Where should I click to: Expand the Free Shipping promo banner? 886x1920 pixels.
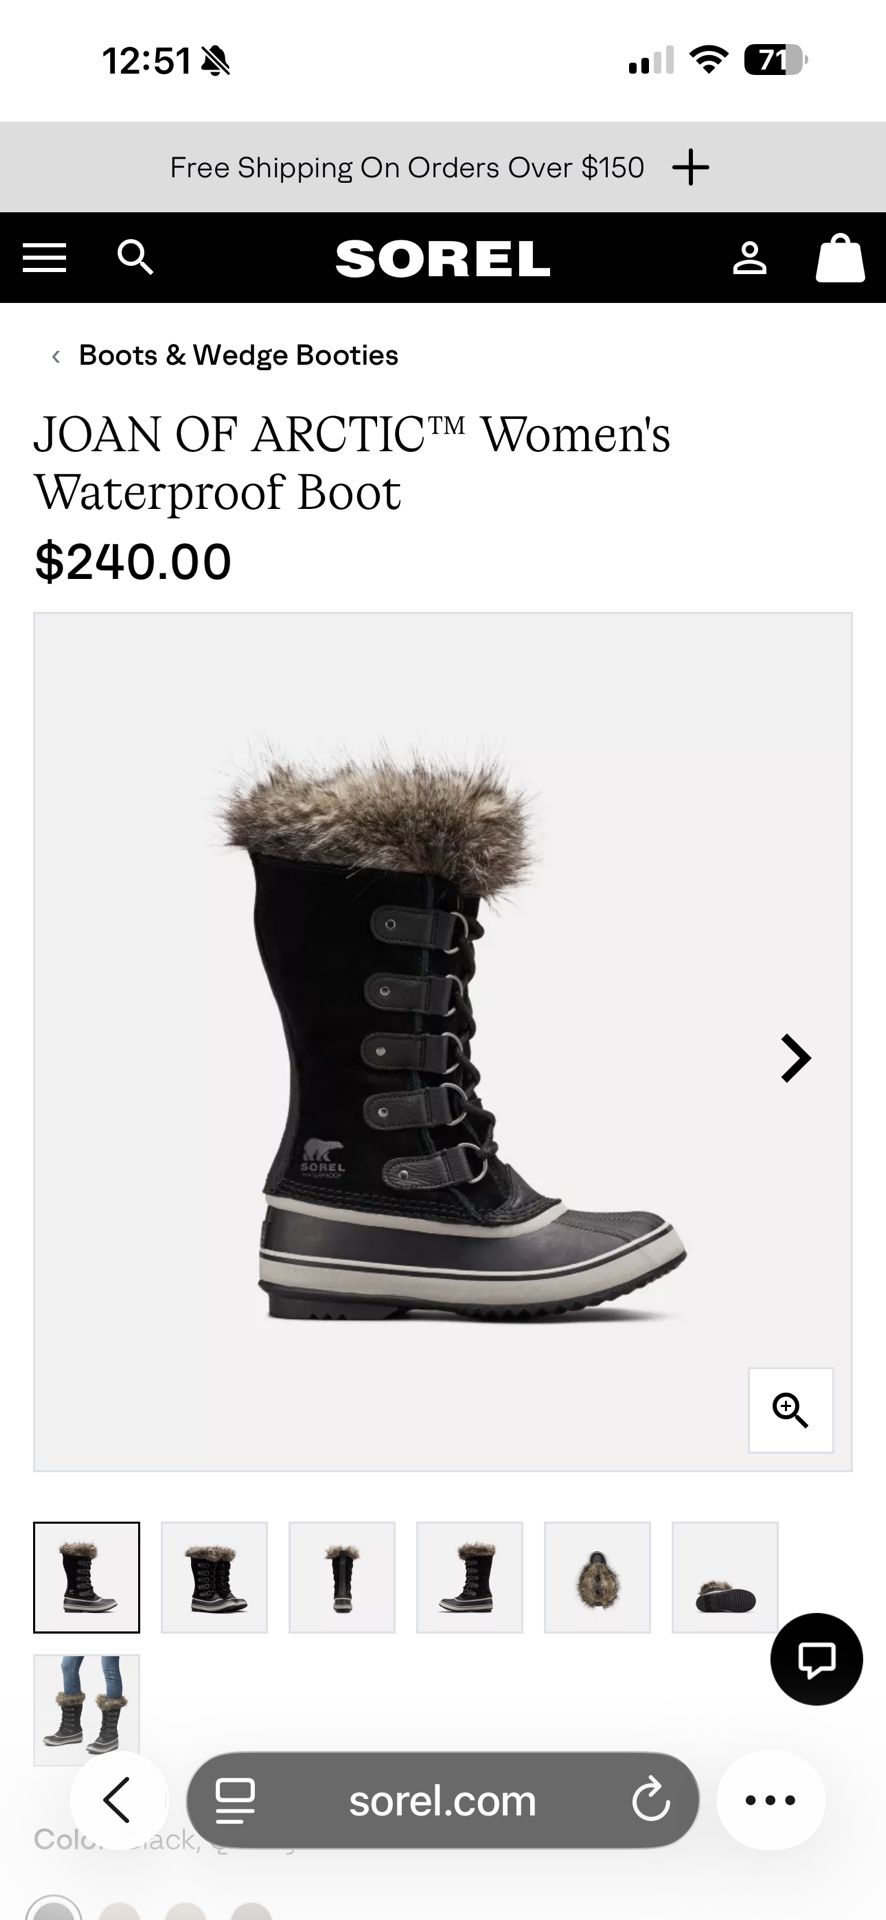pos(690,167)
